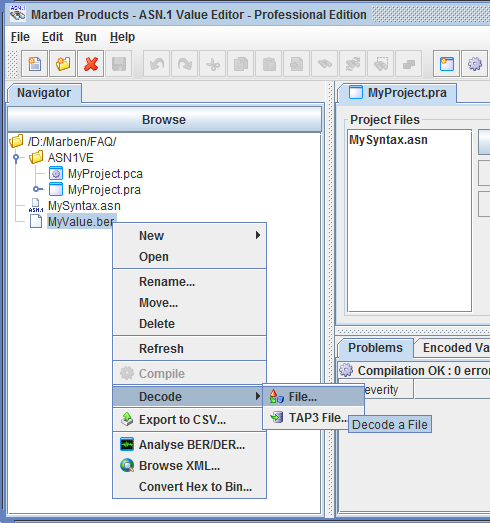Screen dimensions: 490x523
Task: Click the Import document-with-arrow toolbar icon
Action: (x=297, y=64)
